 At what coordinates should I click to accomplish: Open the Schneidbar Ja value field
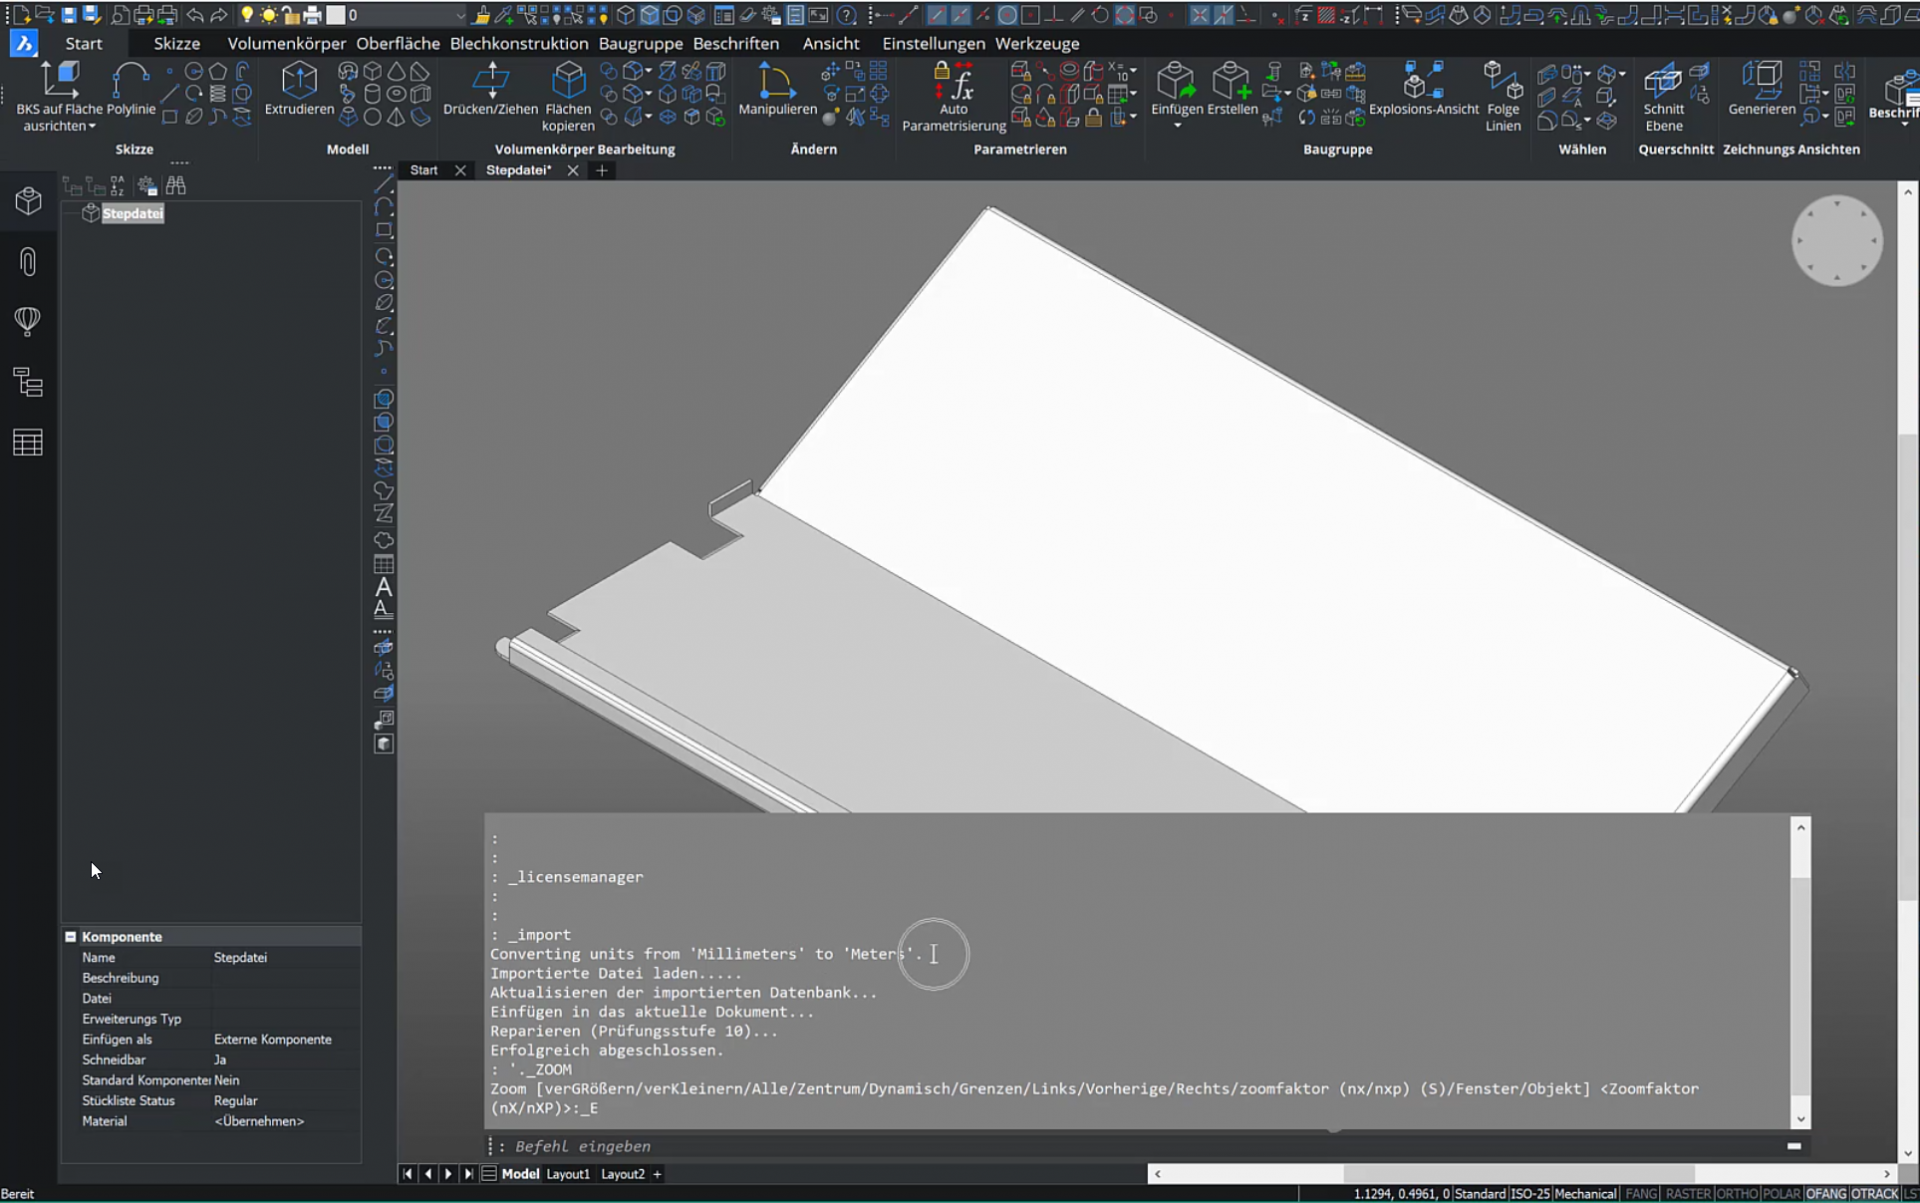286,1060
